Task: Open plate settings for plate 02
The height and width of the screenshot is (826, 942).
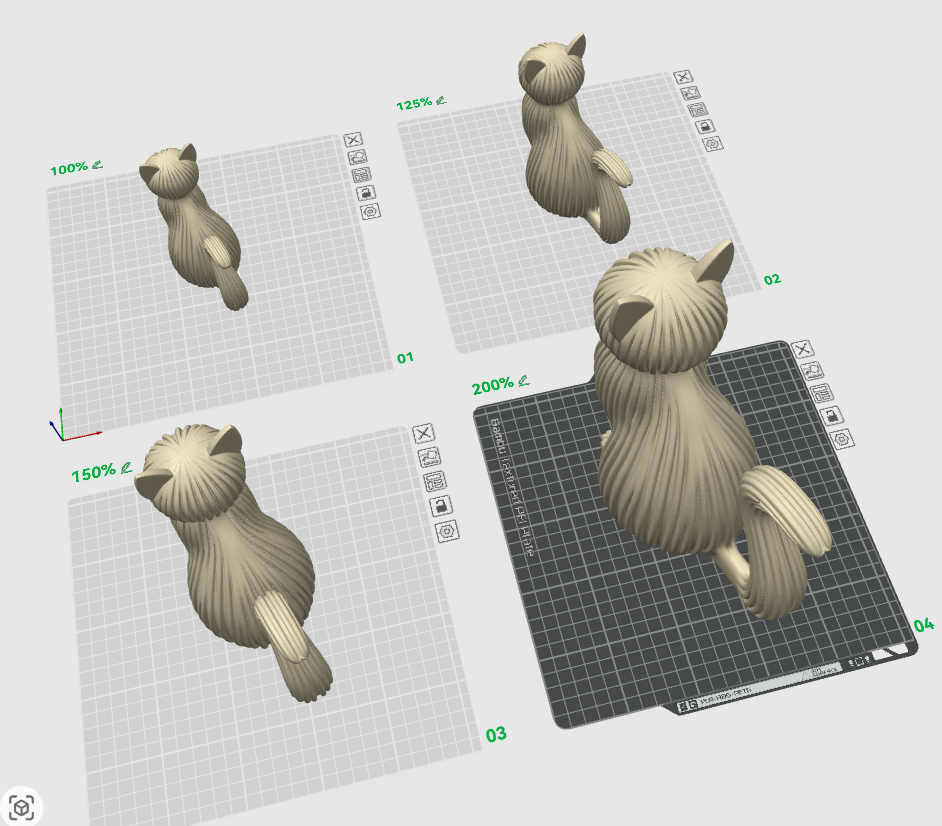Action: pyautogui.click(x=713, y=144)
